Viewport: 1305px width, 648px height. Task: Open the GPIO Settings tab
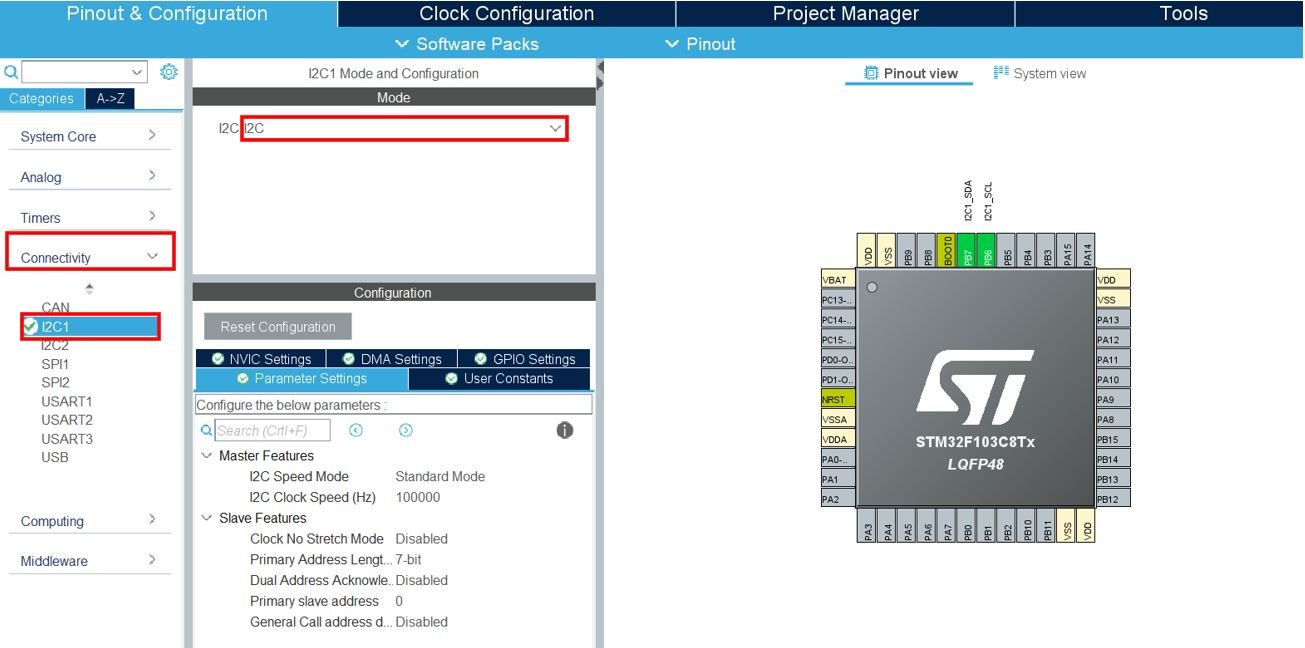click(524, 359)
